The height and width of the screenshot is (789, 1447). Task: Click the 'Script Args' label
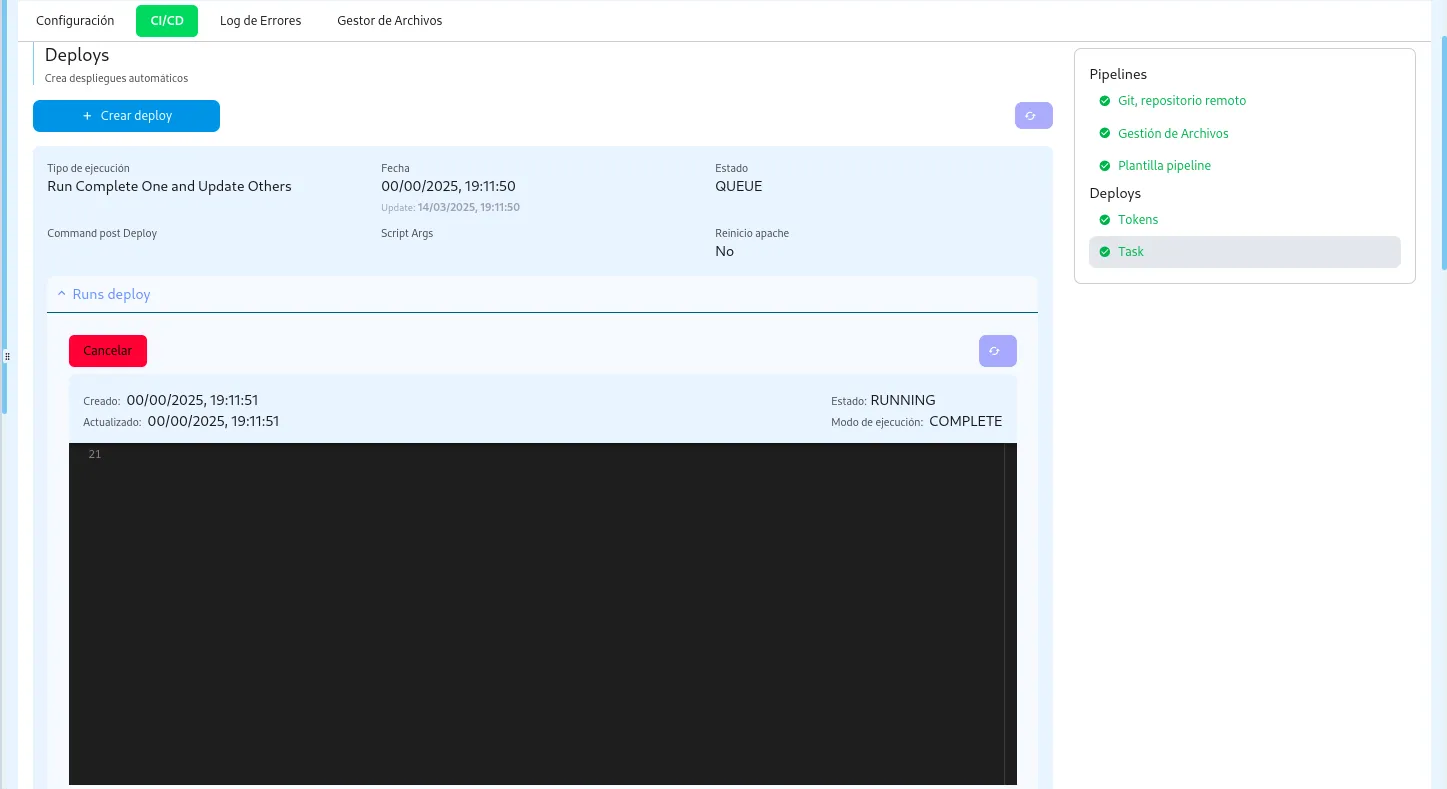click(x=407, y=233)
